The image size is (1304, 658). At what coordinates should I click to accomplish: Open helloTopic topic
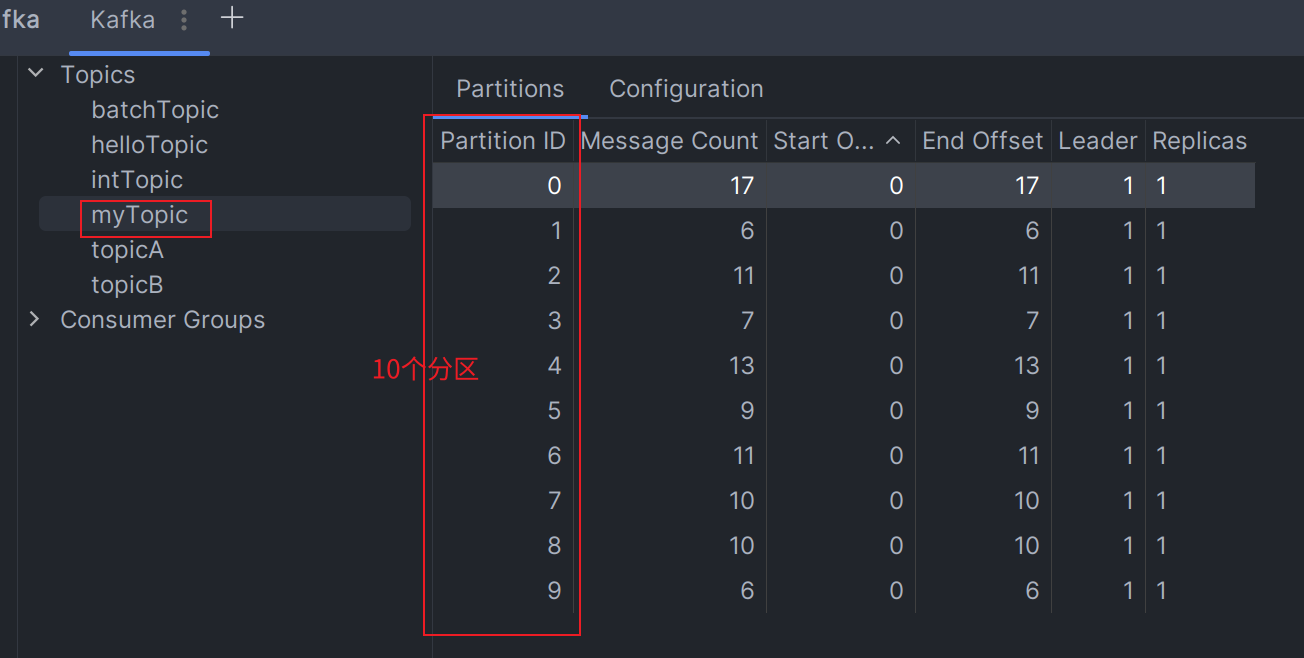149,145
